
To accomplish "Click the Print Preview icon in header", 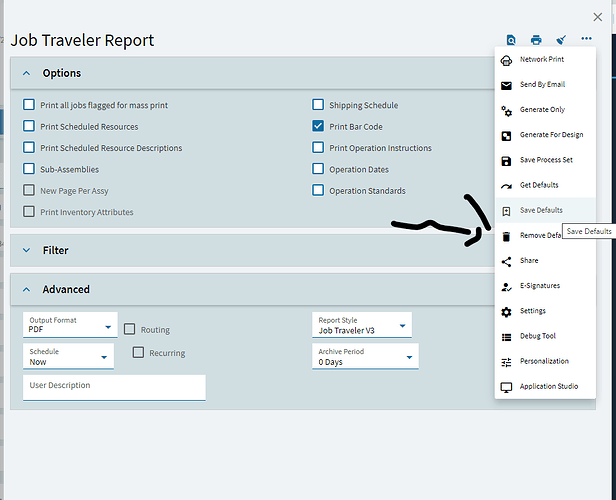I will pos(511,40).
